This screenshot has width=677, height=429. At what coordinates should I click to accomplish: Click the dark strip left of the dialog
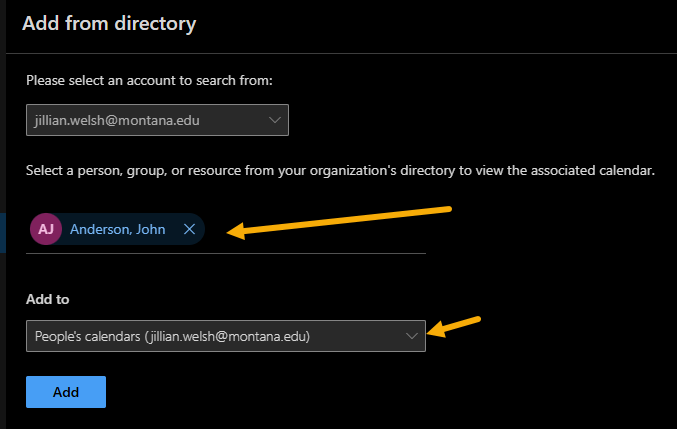3,214
